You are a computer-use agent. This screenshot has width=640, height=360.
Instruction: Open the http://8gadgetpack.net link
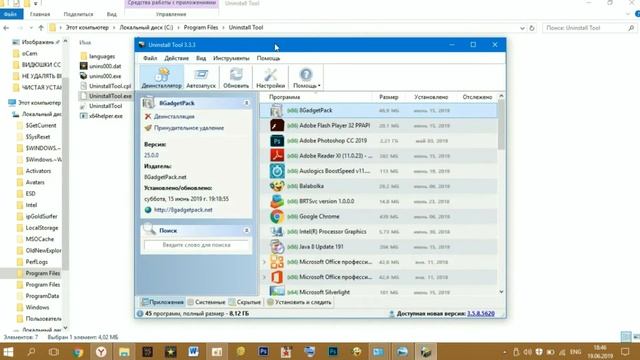(183, 210)
